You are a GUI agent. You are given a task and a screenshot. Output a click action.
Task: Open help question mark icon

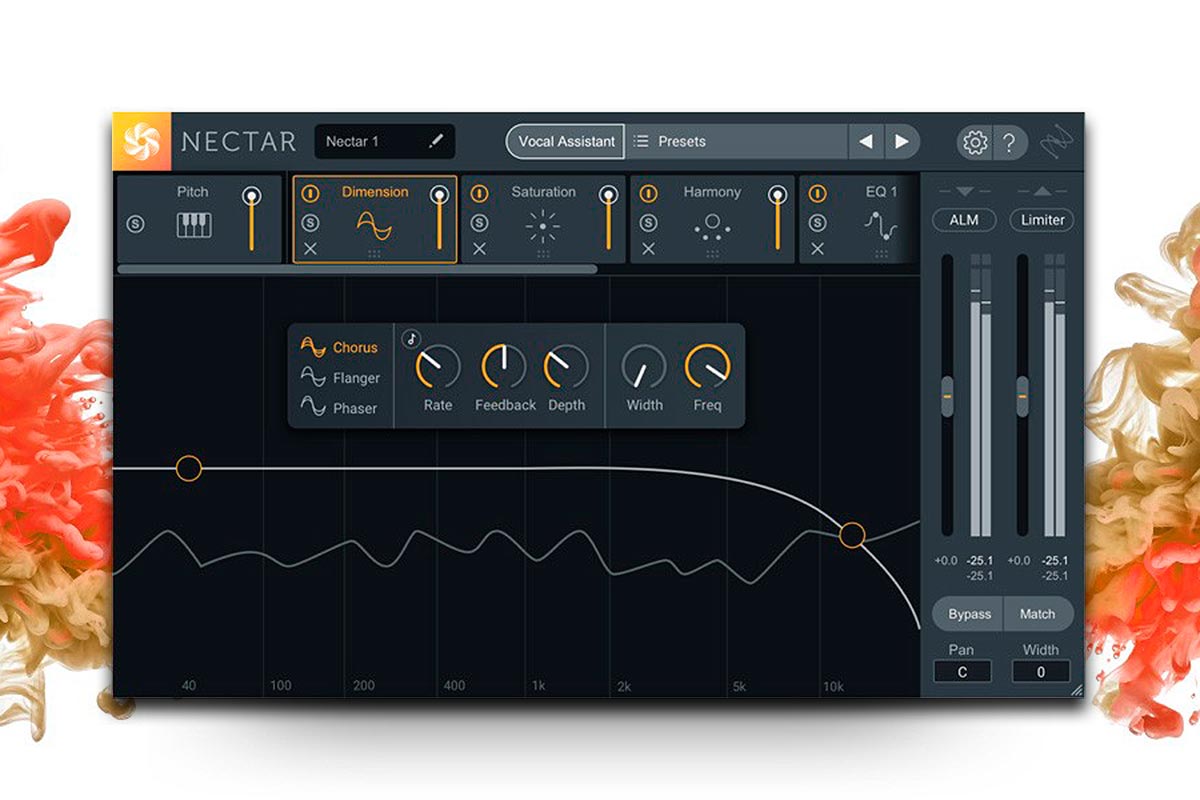pyautogui.click(x=1009, y=142)
